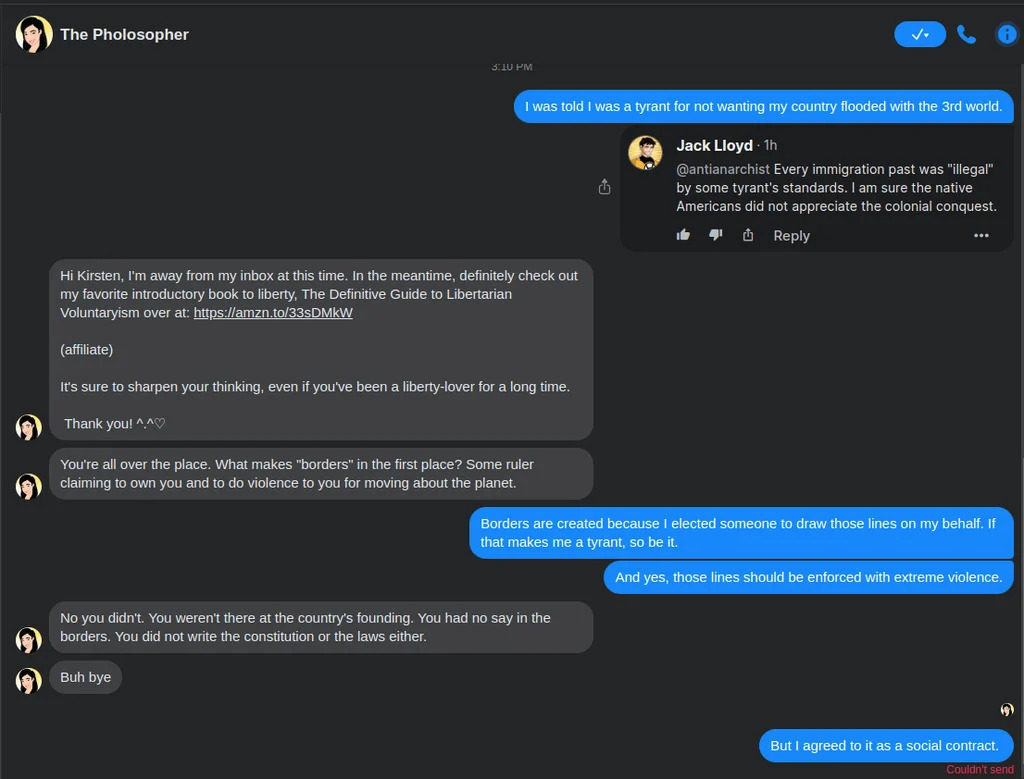Click The Pholosopher profile avatar in header
The height and width of the screenshot is (779, 1024).
[34, 34]
